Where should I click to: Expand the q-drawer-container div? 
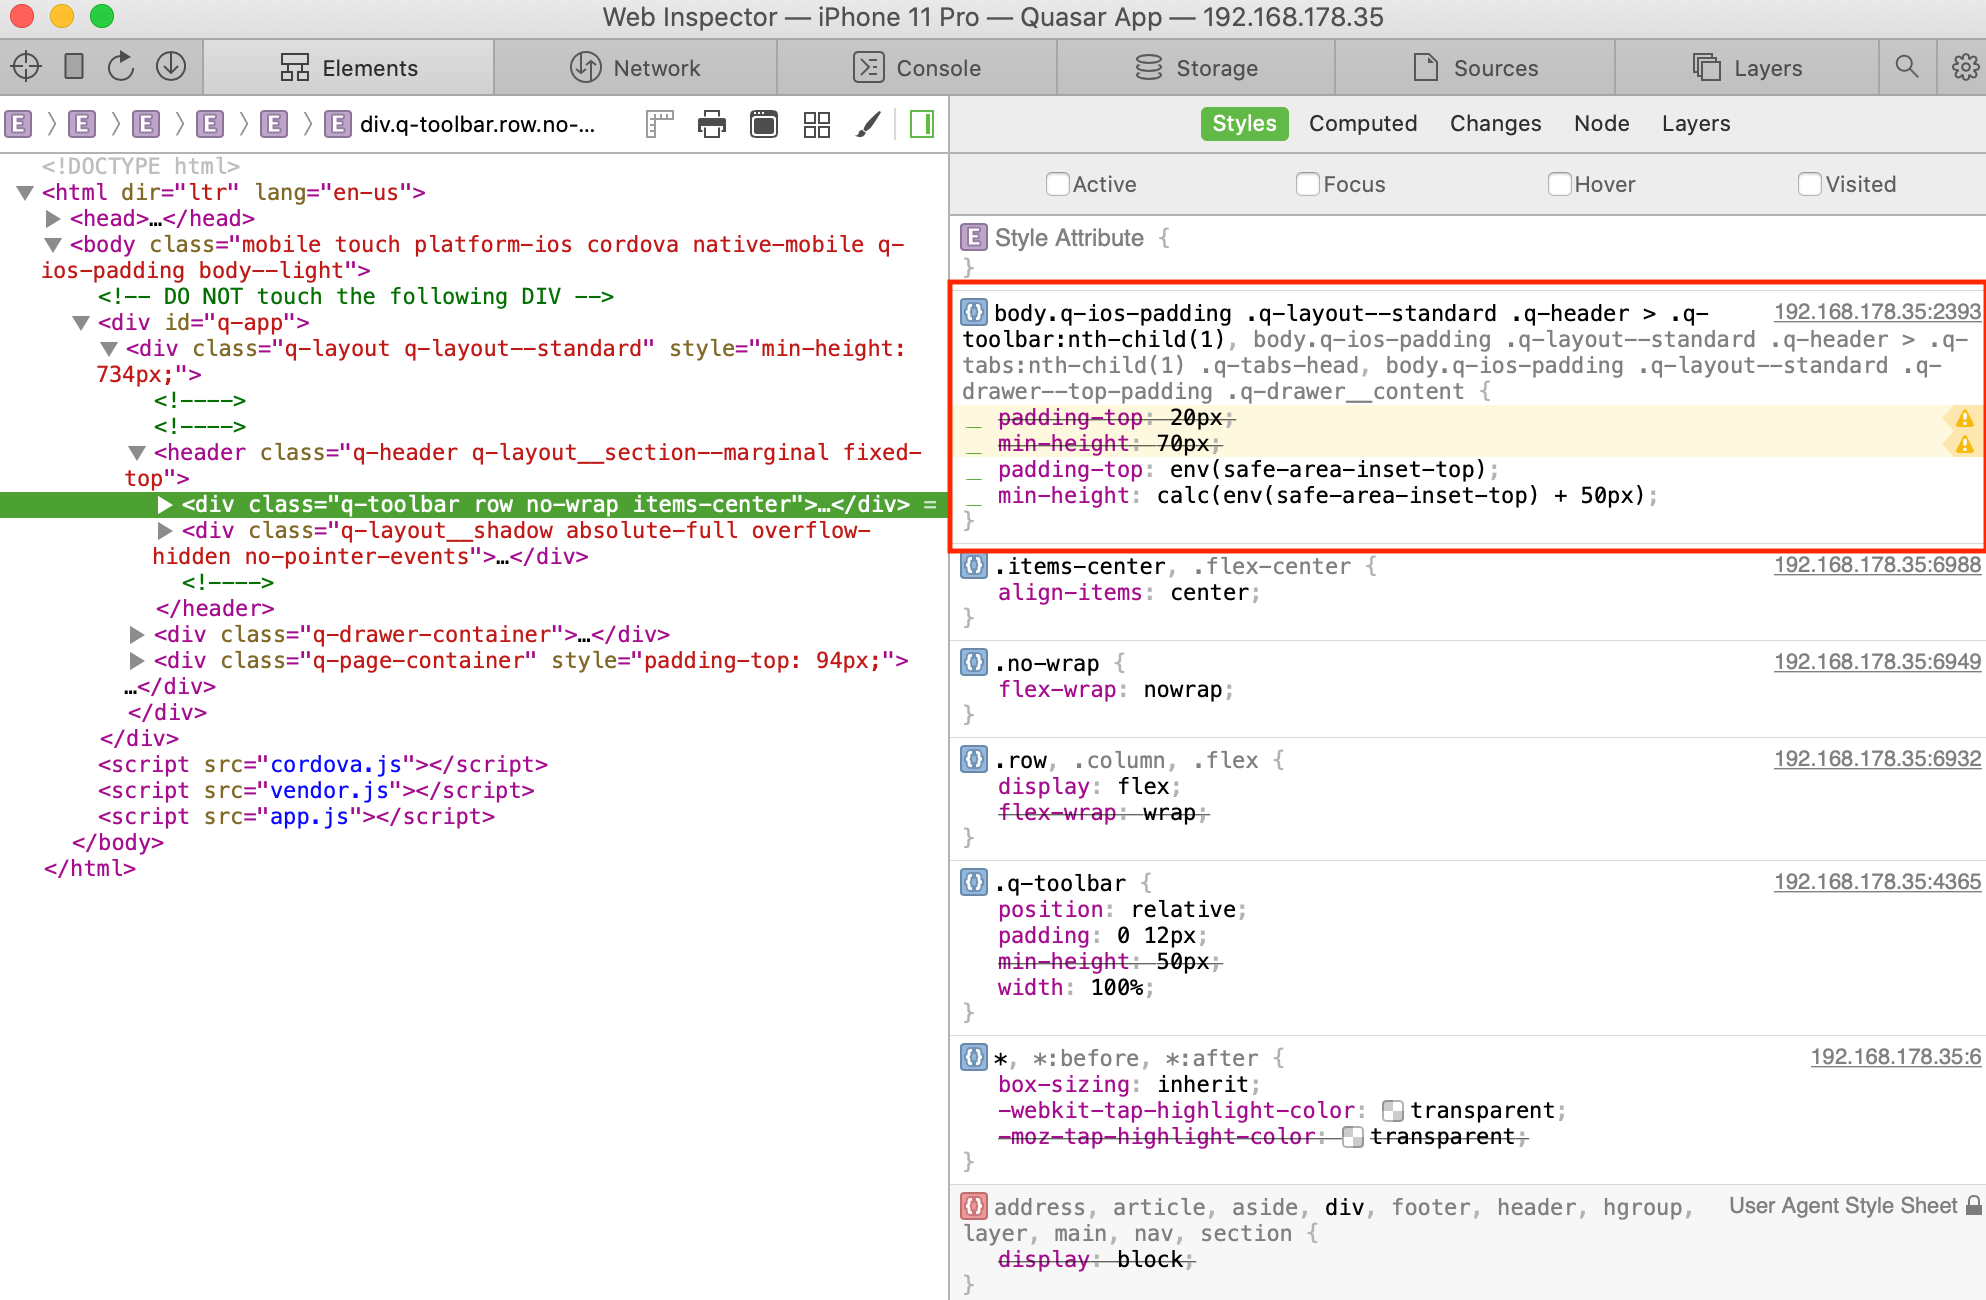point(138,634)
